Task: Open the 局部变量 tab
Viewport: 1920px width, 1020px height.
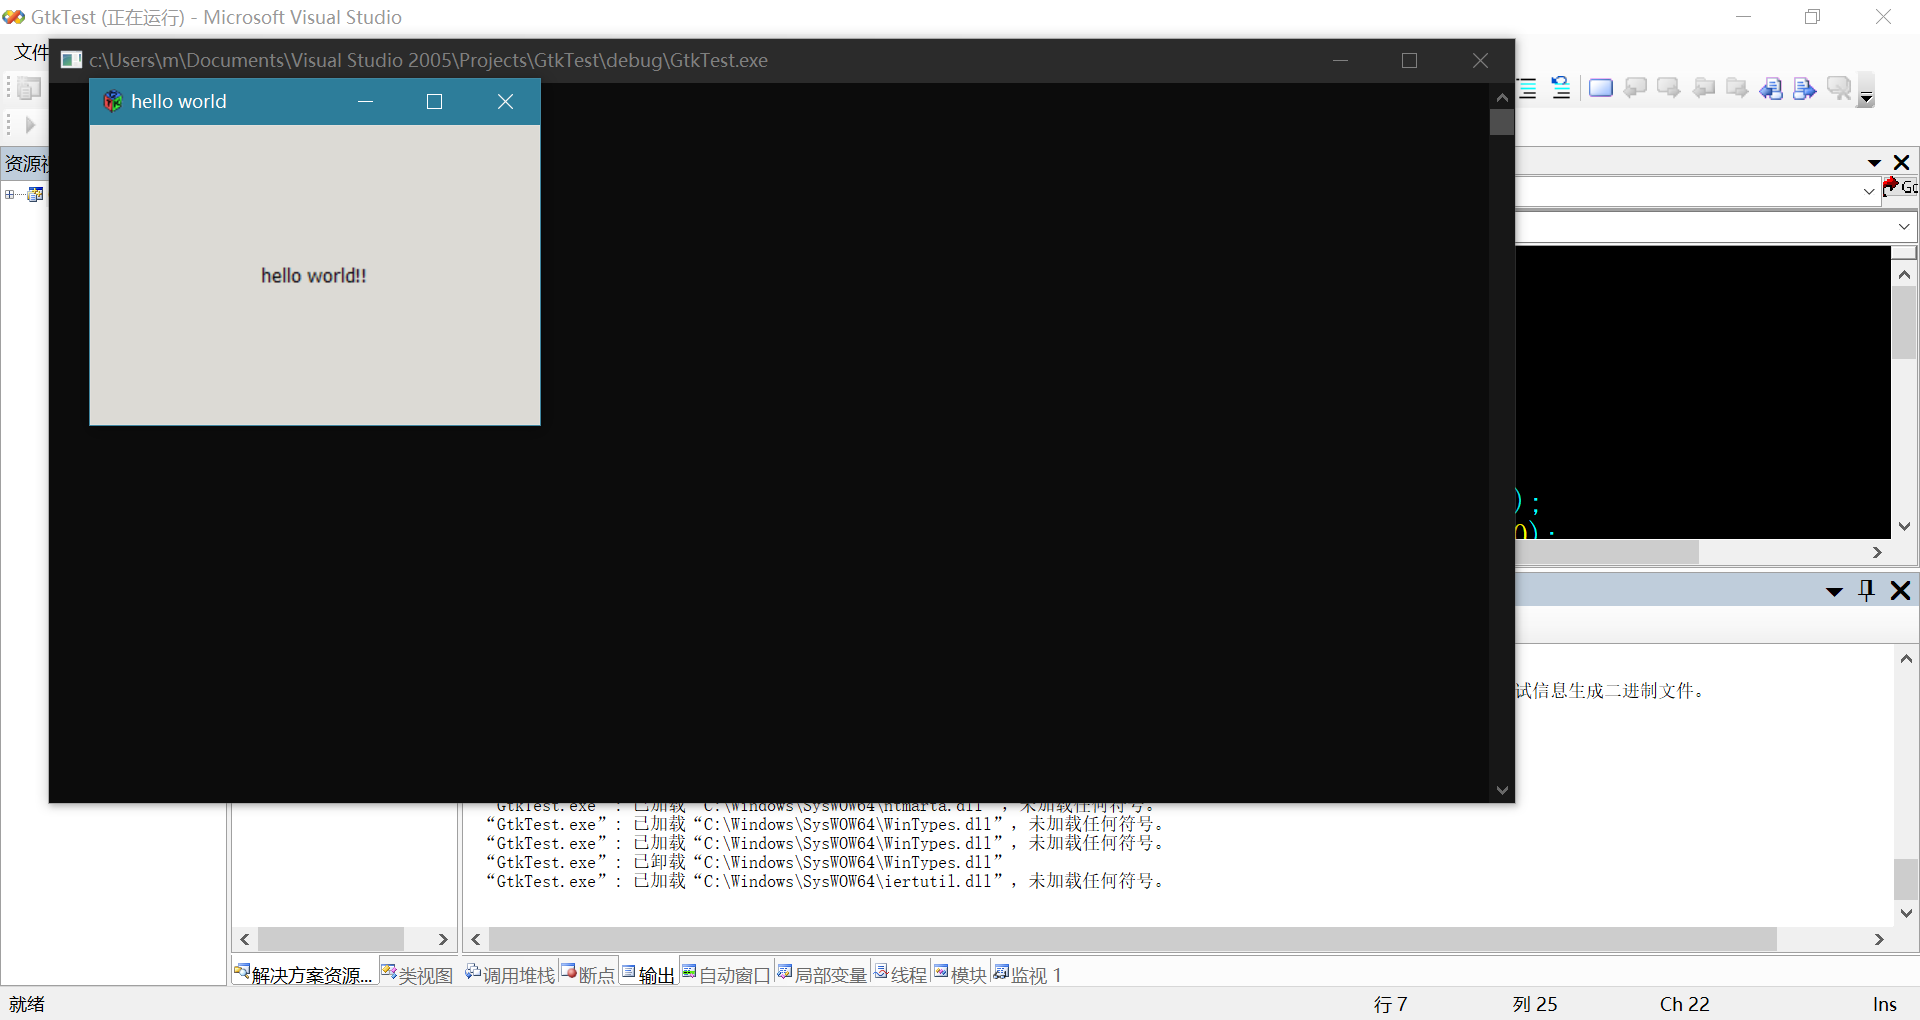Action: point(821,975)
